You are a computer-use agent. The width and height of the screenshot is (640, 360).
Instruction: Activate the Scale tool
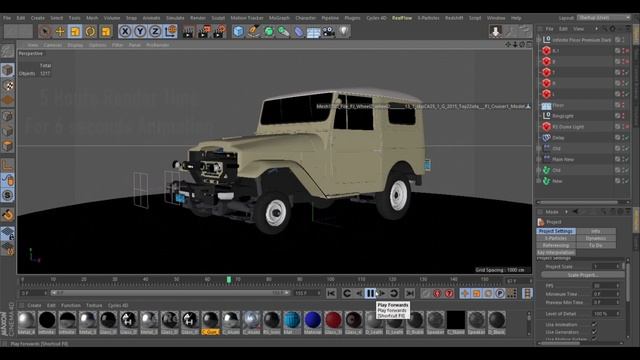[x=75, y=31]
